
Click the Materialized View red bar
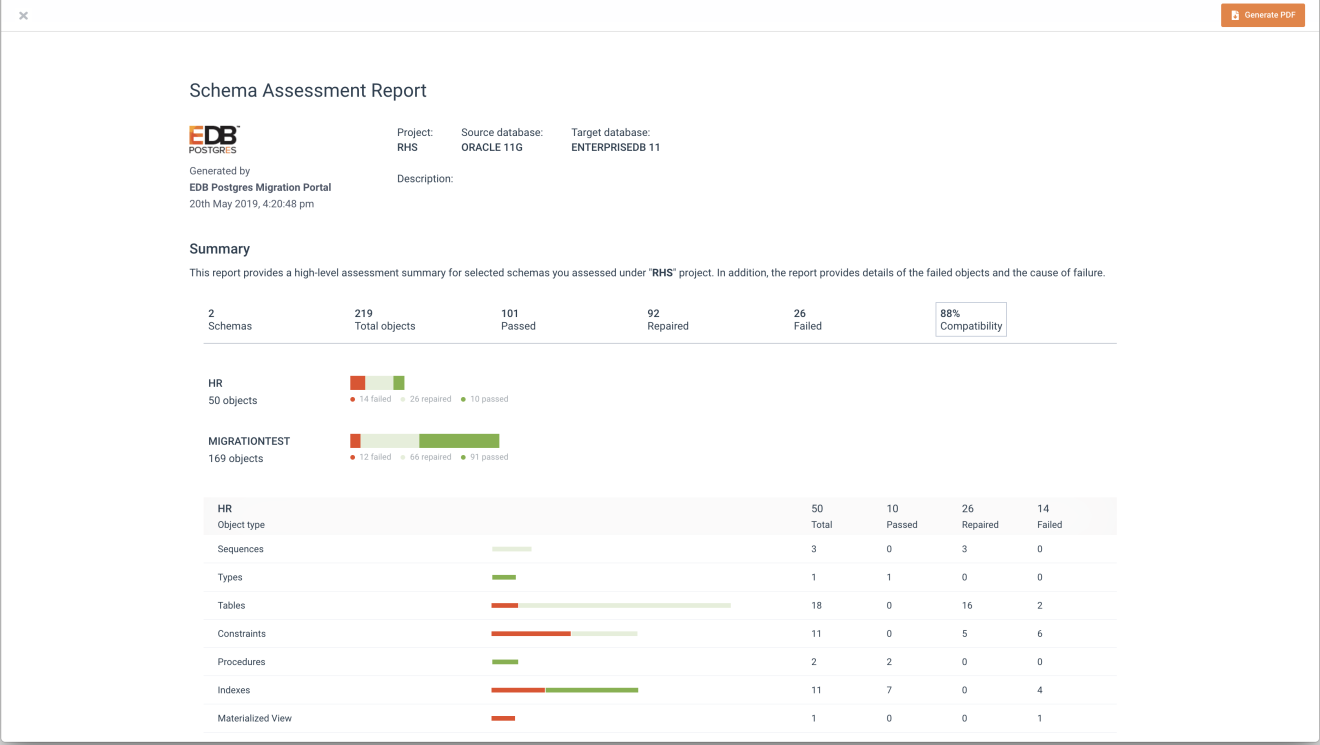coord(503,718)
